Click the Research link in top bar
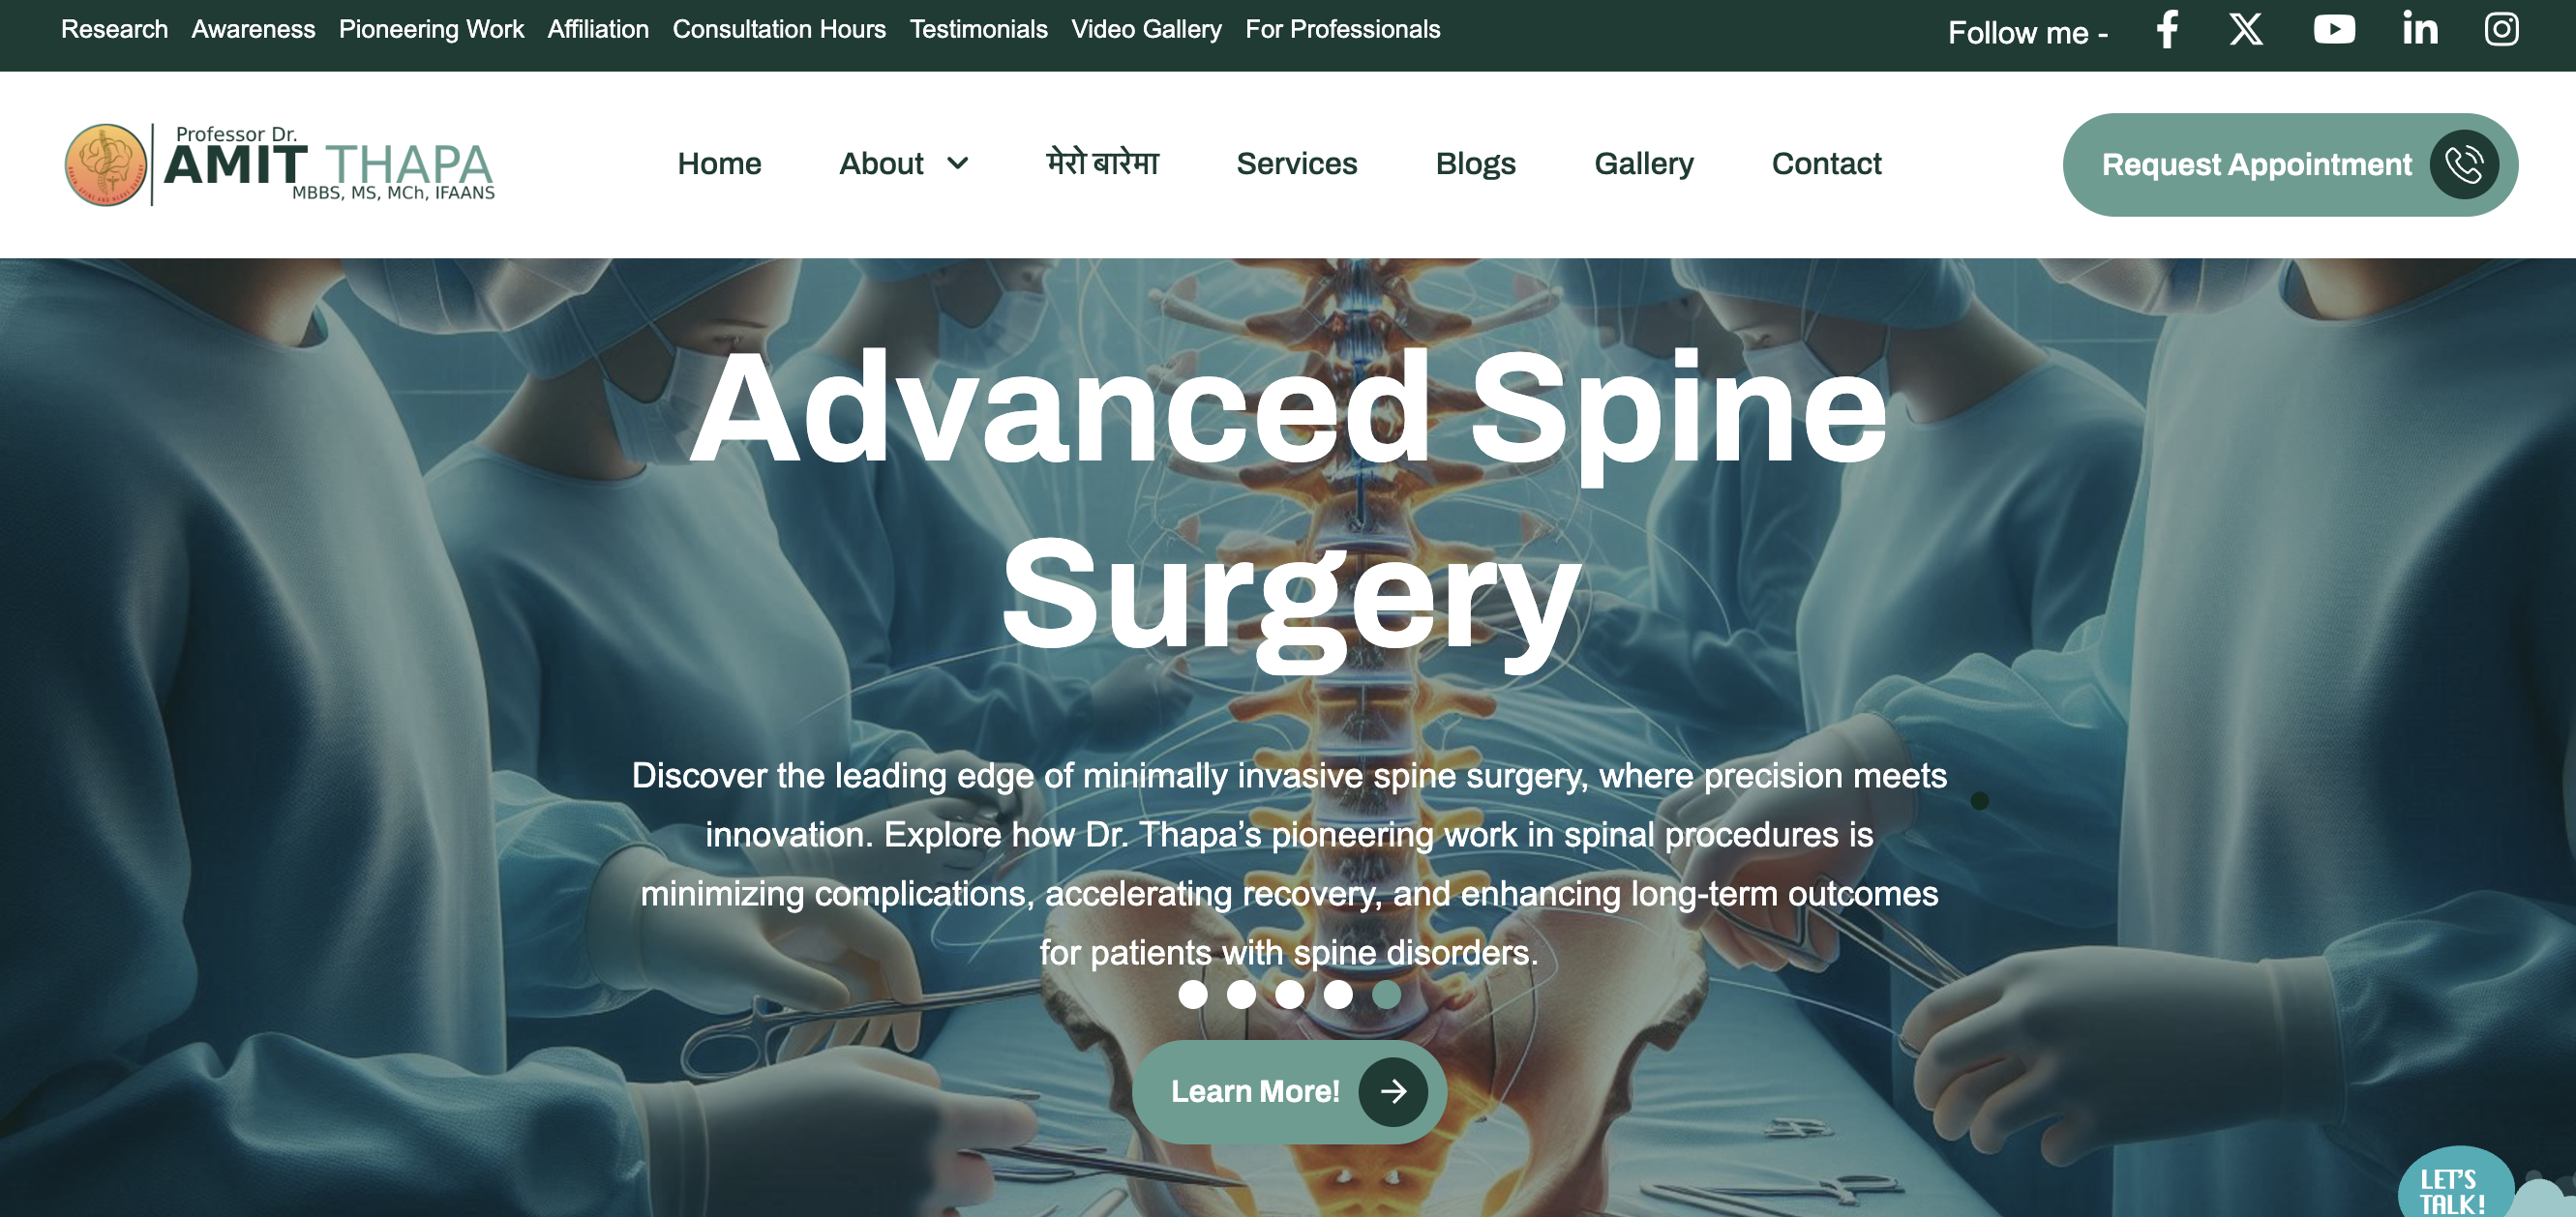The height and width of the screenshot is (1217, 2576). coord(114,29)
